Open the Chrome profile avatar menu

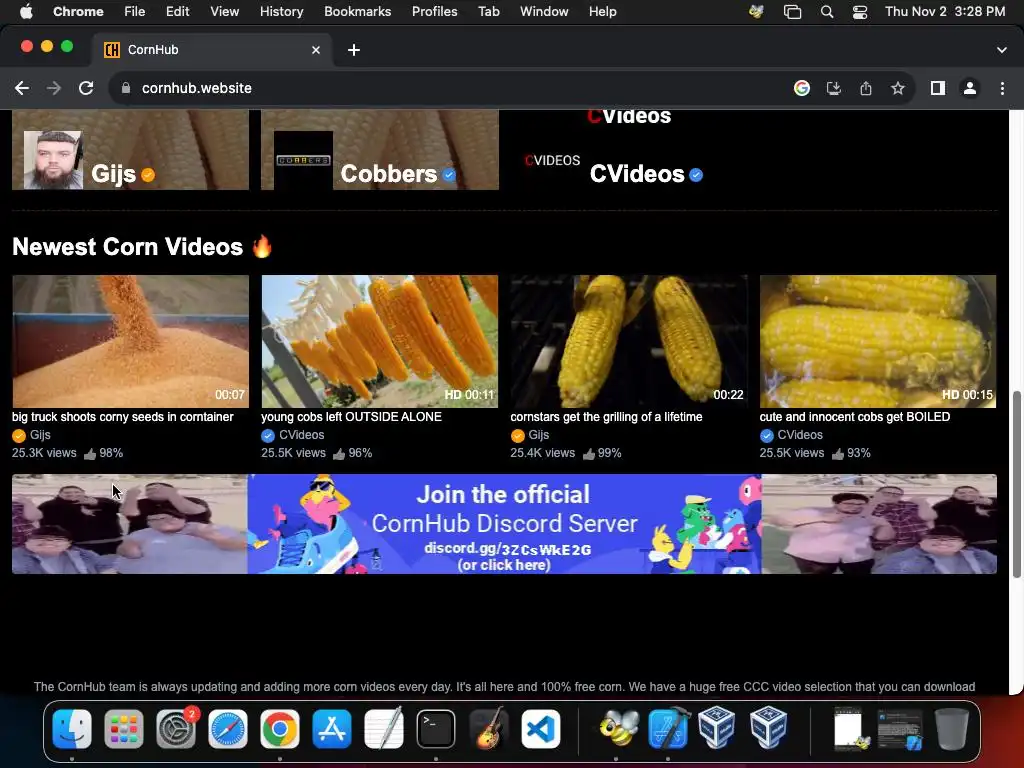(x=970, y=88)
